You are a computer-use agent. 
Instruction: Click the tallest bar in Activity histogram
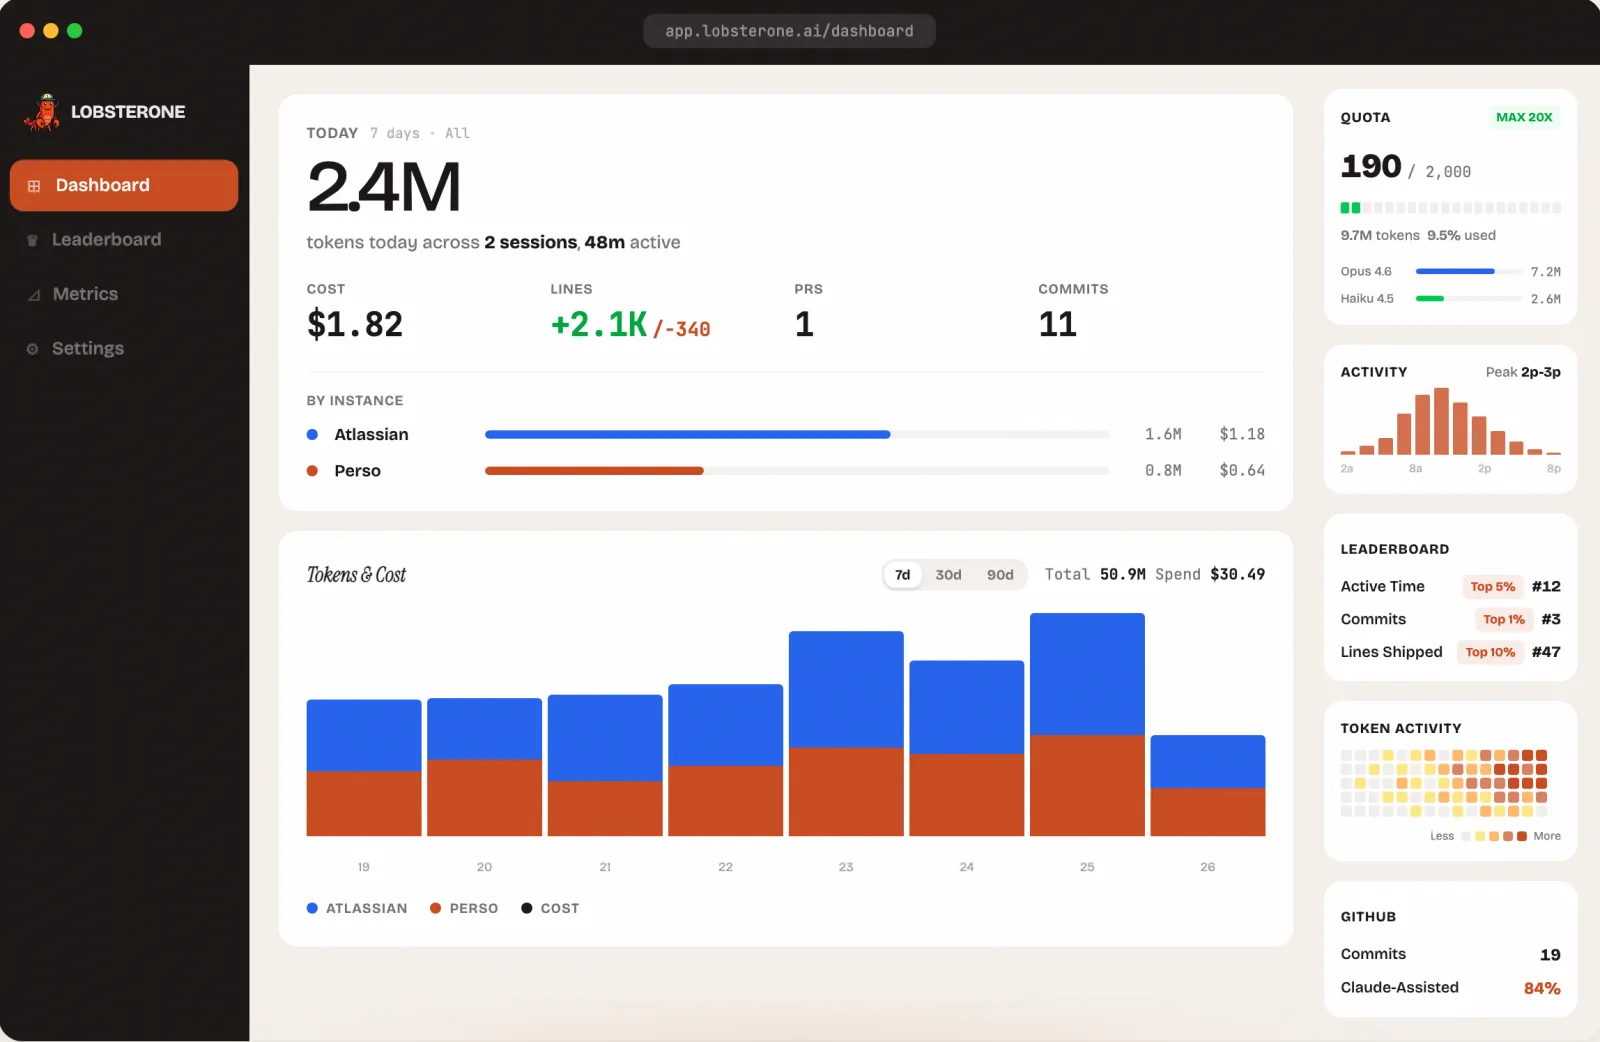[x=1441, y=421]
